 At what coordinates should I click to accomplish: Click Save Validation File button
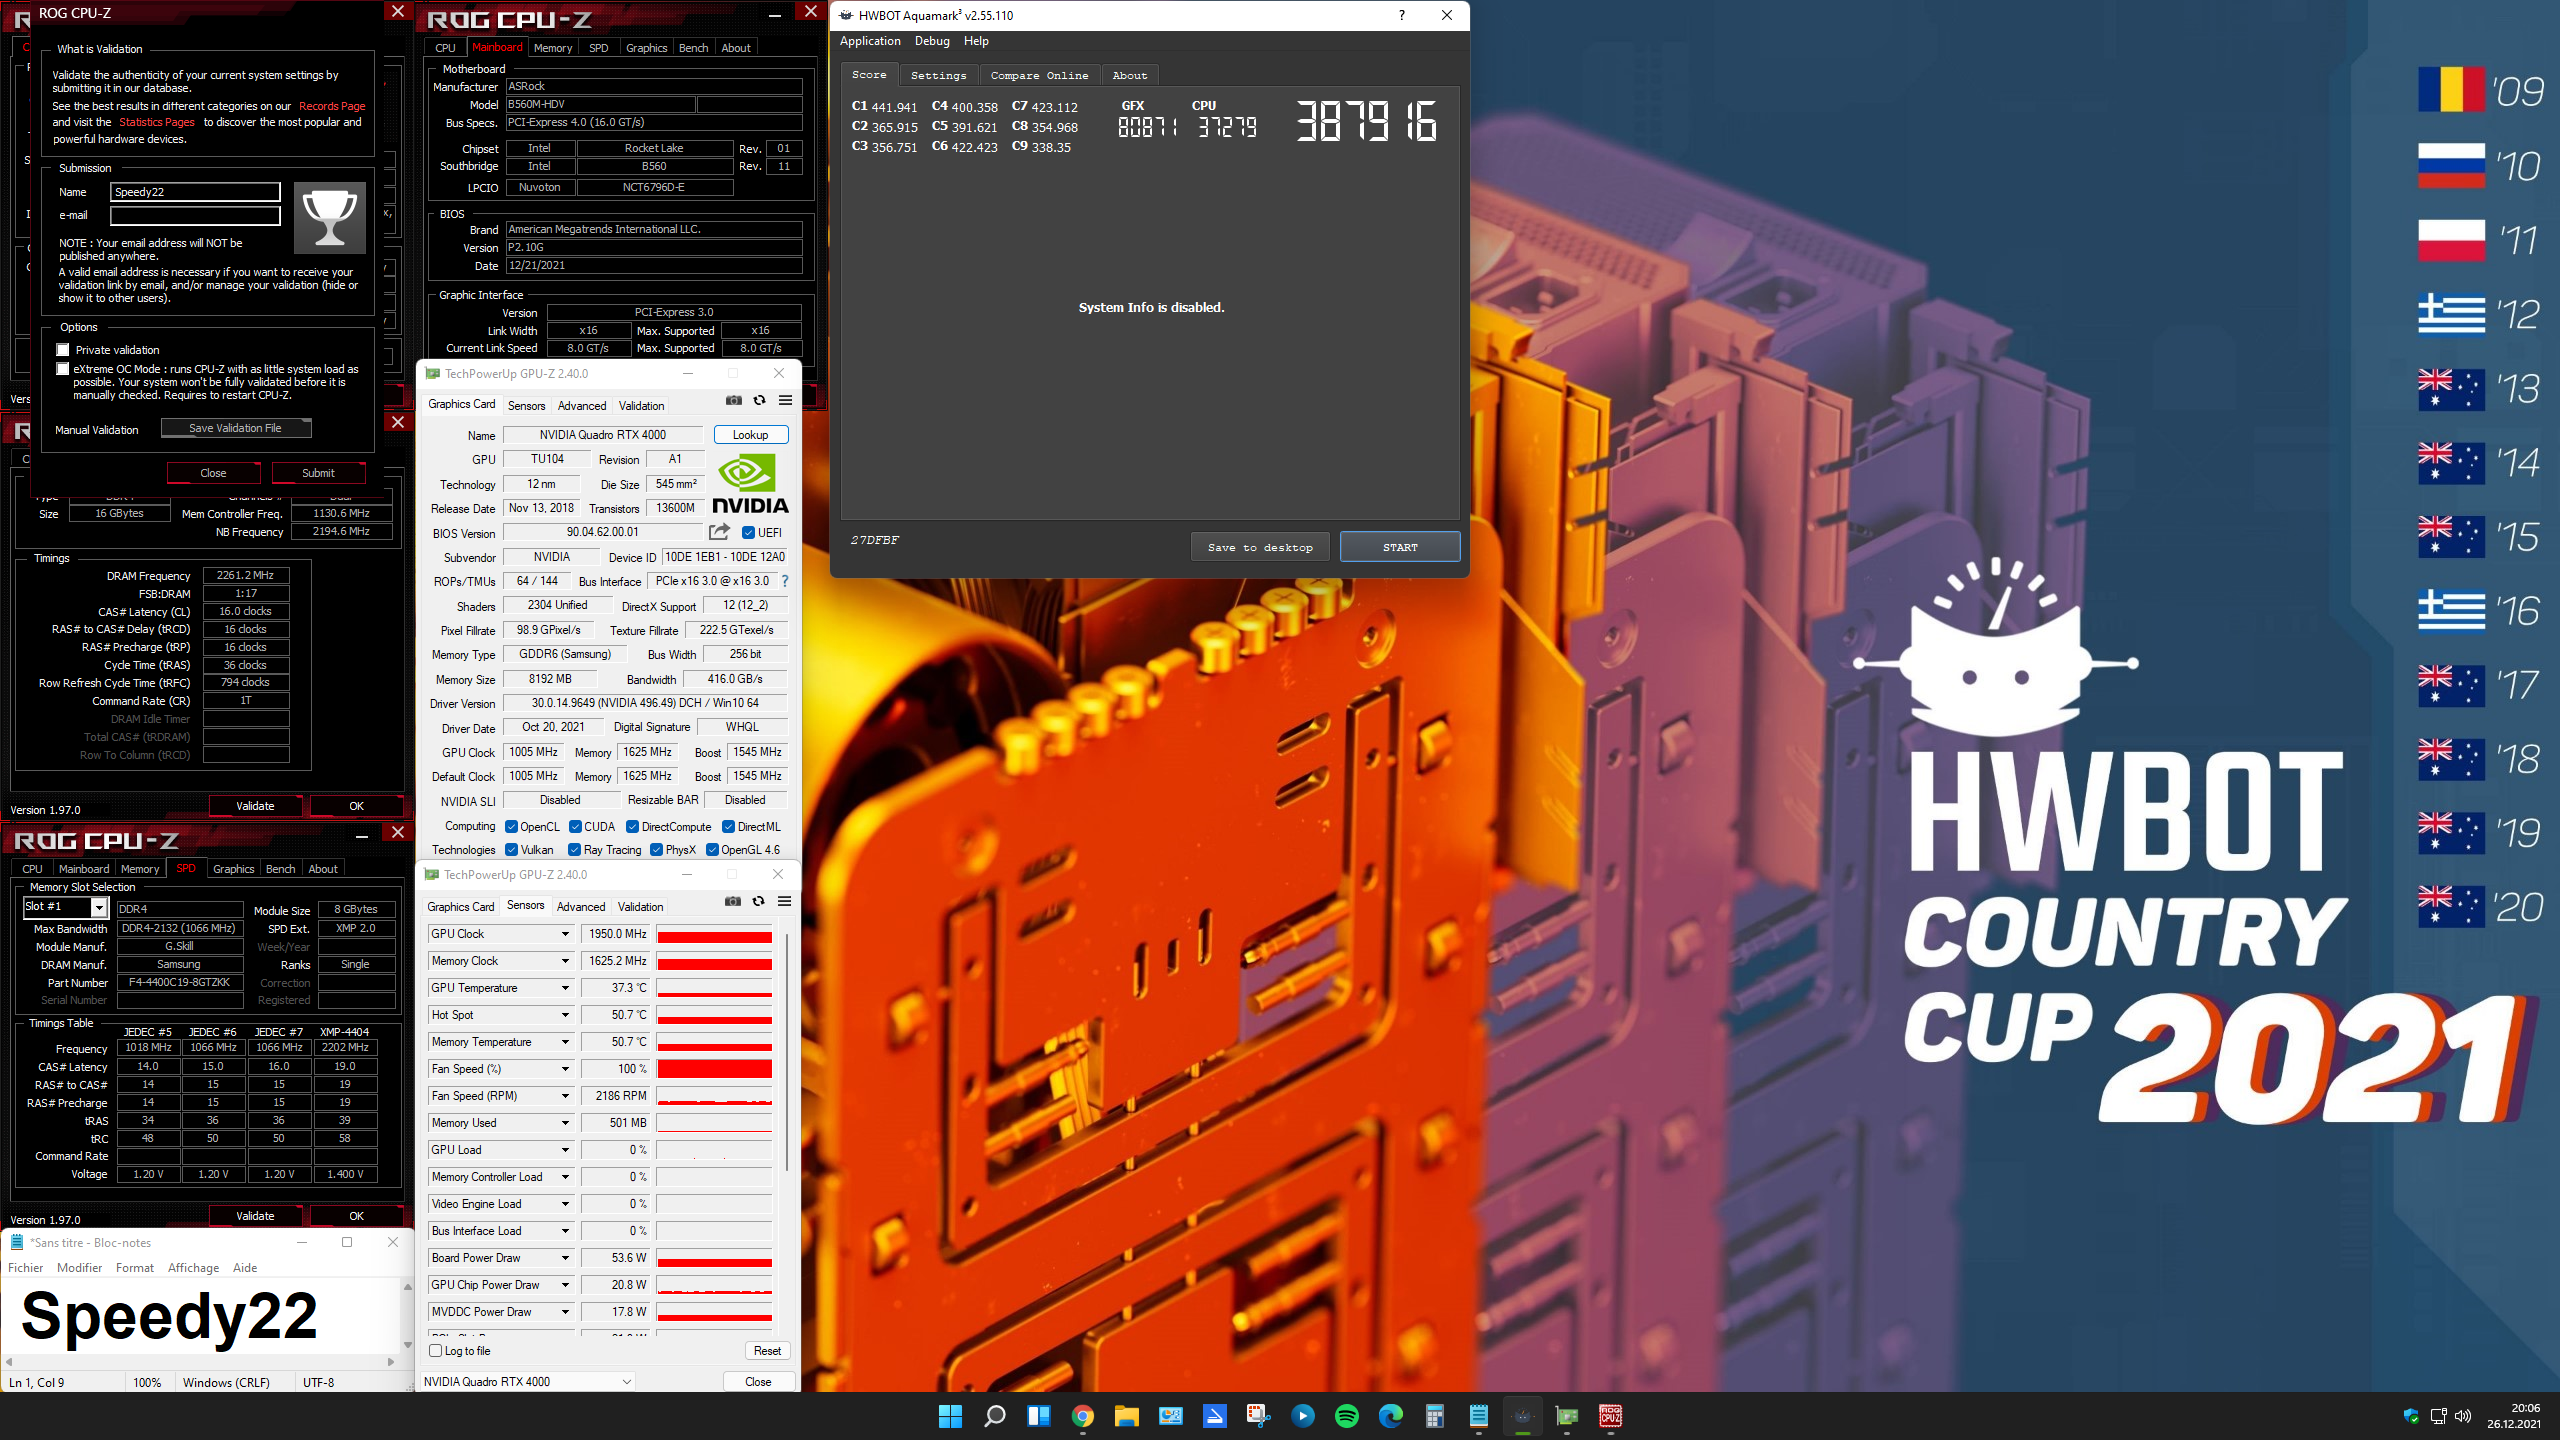click(236, 428)
